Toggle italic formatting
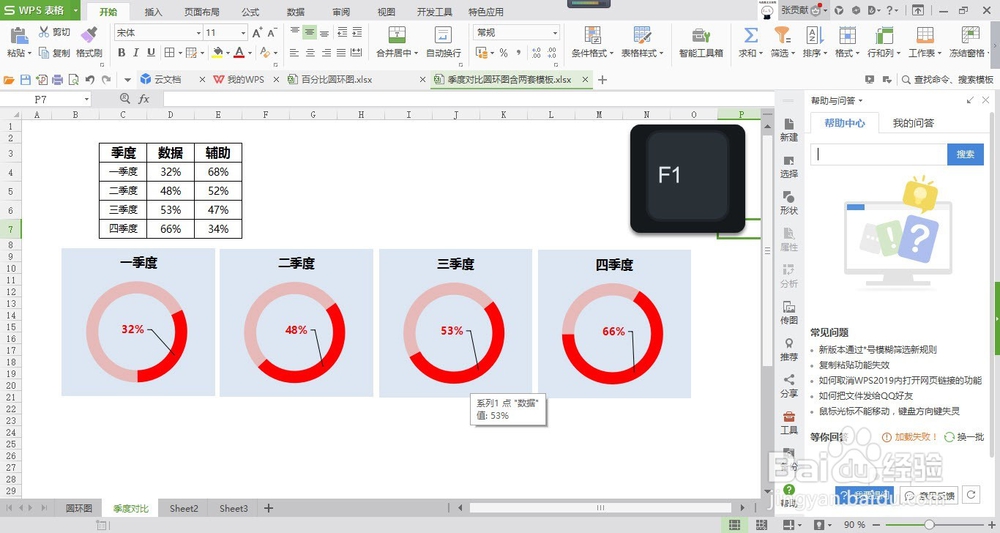 136,53
